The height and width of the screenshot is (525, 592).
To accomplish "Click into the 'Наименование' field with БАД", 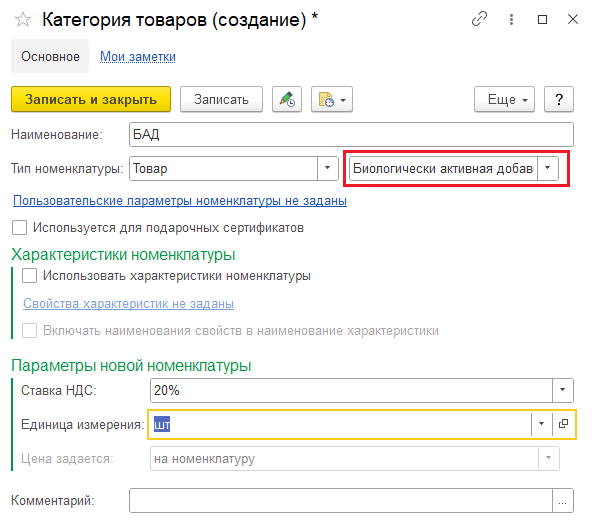I will click(x=351, y=134).
